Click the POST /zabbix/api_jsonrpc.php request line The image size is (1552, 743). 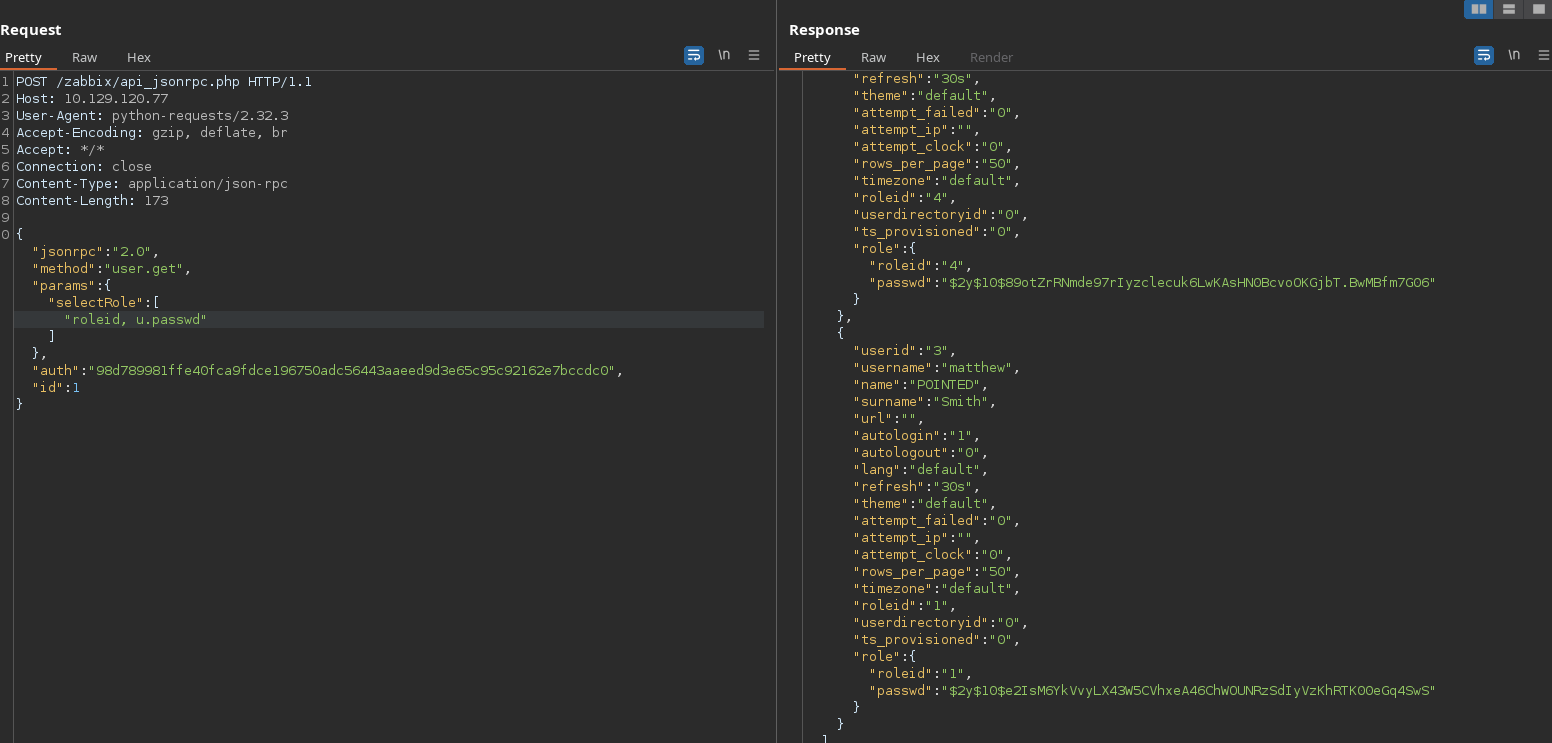point(164,81)
